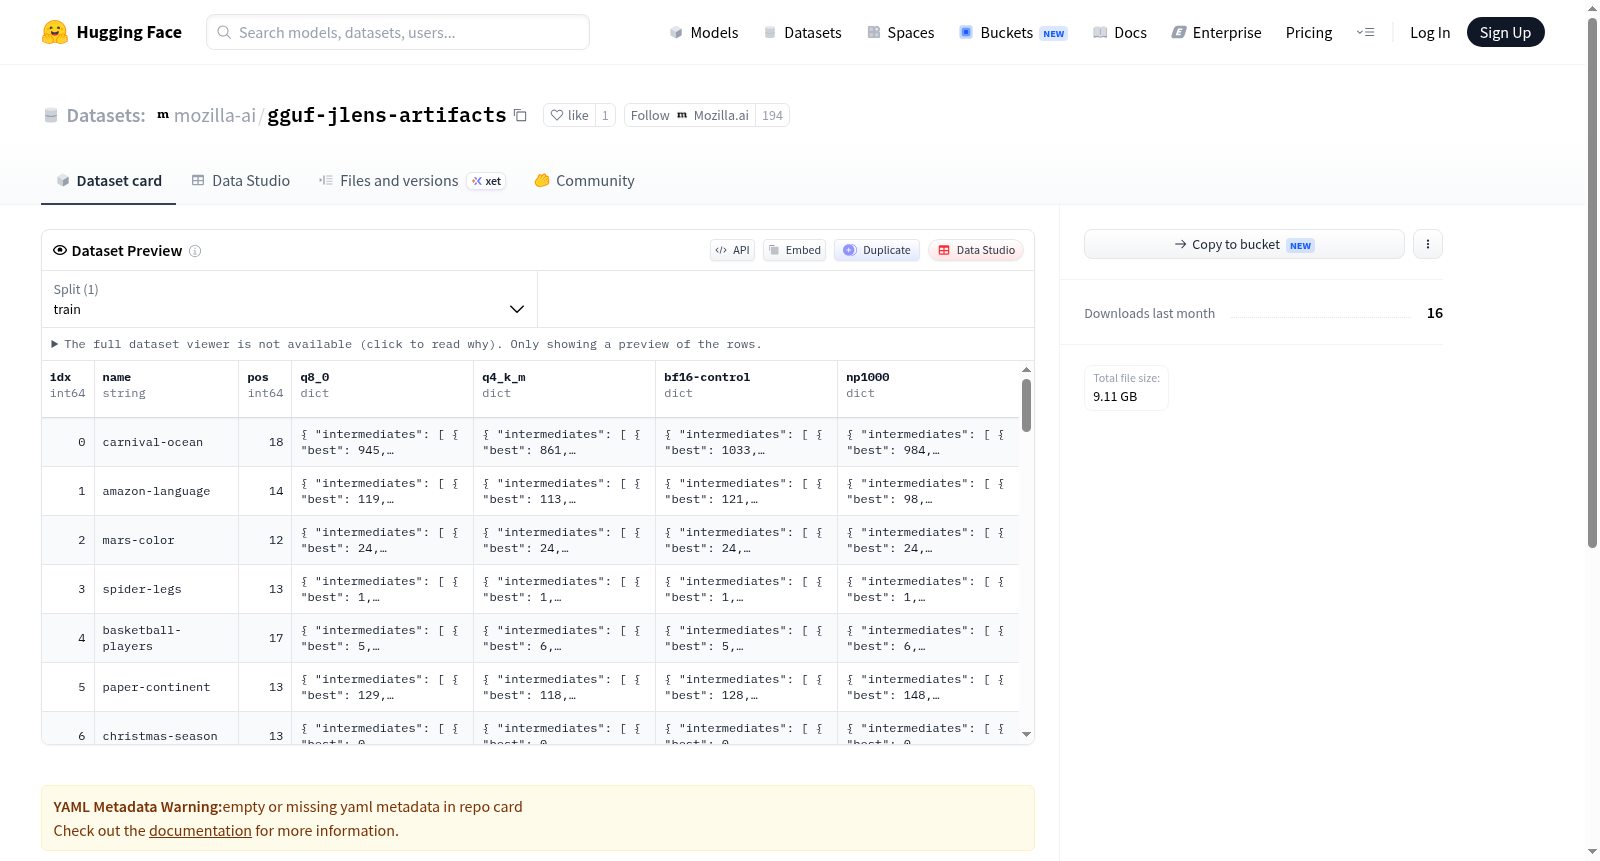The width and height of the screenshot is (1600, 861).
Task: Click Log In
Action: click(1430, 32)
